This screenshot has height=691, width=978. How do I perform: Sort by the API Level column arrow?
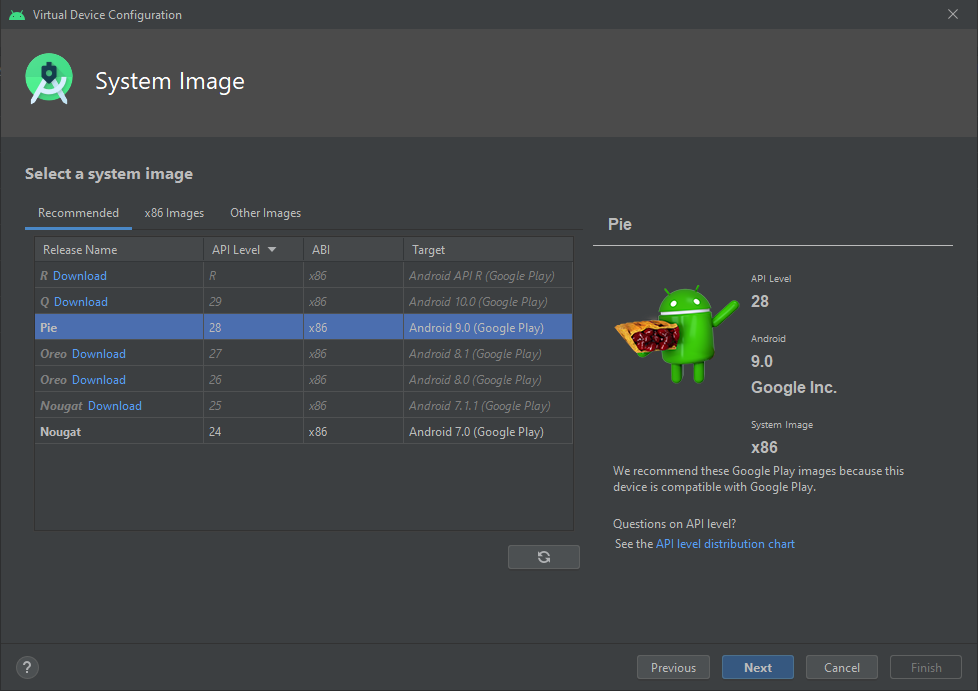click(x=272, y=249)
